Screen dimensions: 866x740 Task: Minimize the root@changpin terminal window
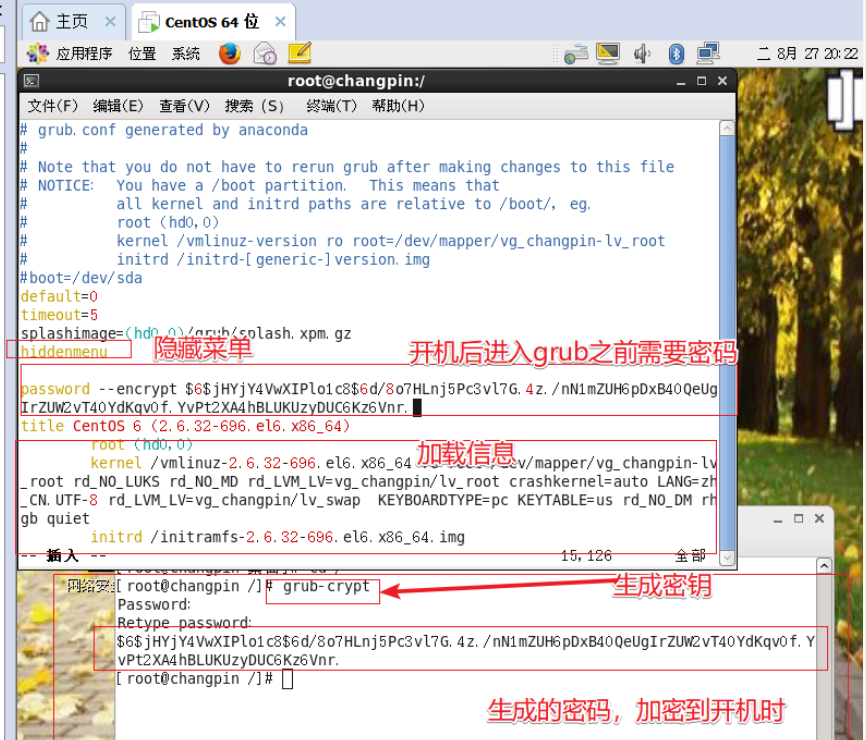click(x=681, y=82)
